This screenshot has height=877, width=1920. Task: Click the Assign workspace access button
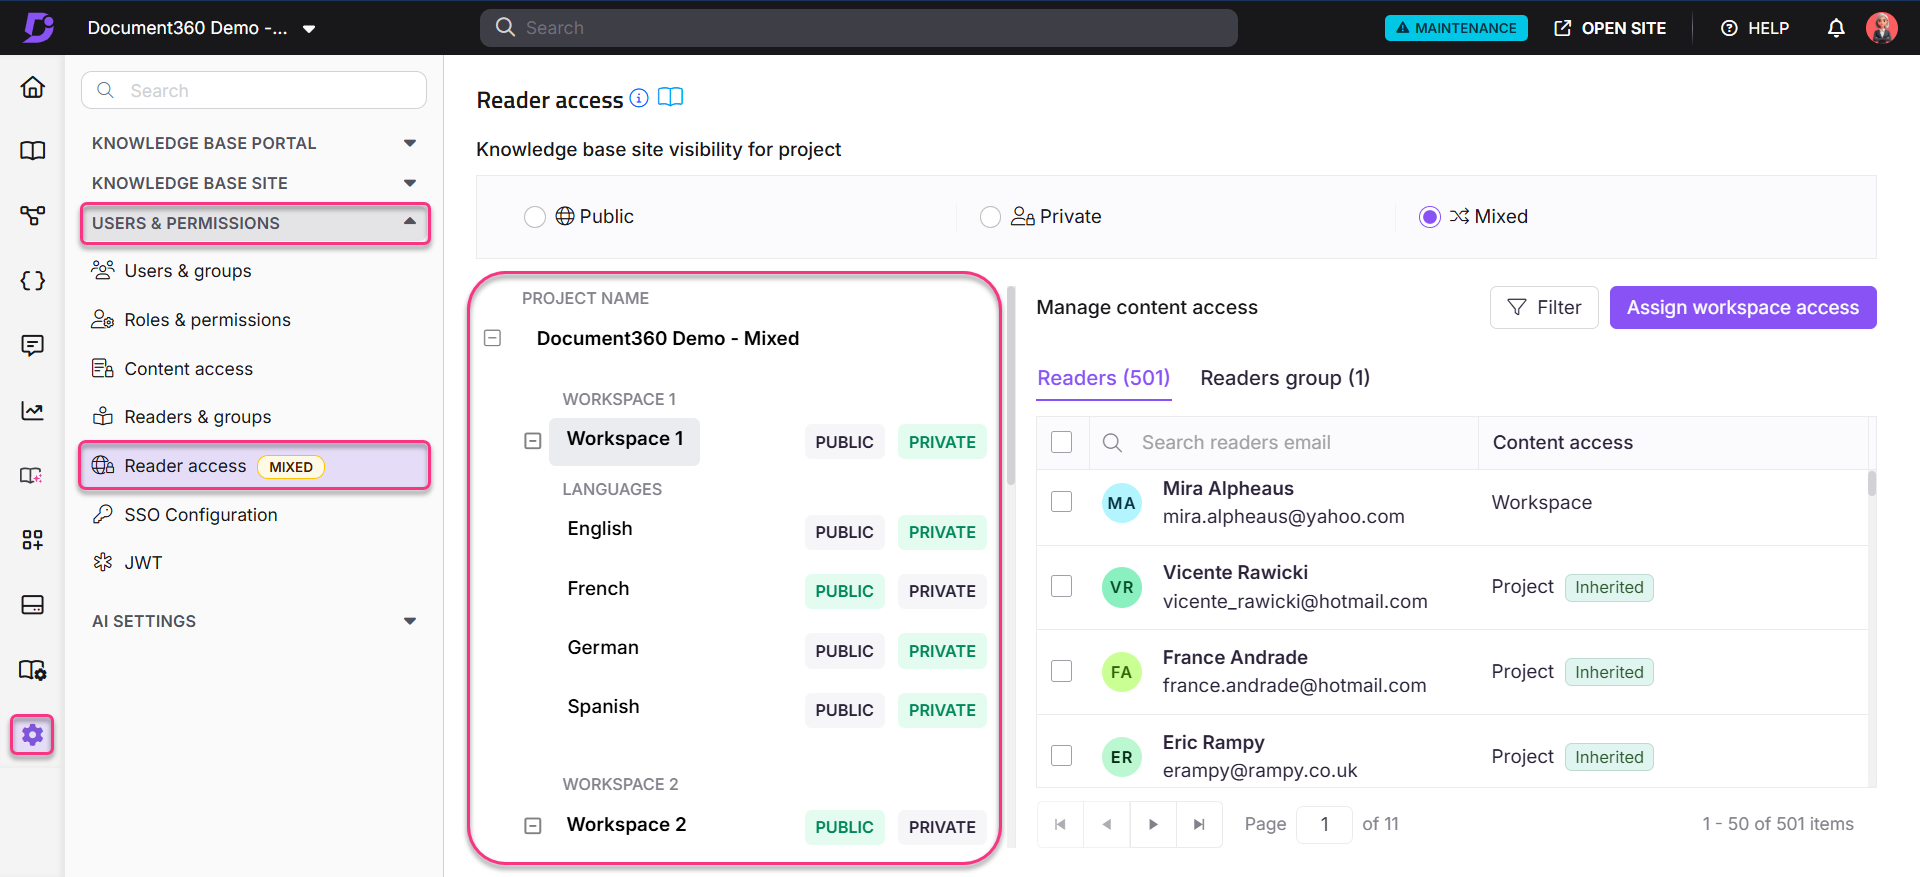click(1742, 308)
